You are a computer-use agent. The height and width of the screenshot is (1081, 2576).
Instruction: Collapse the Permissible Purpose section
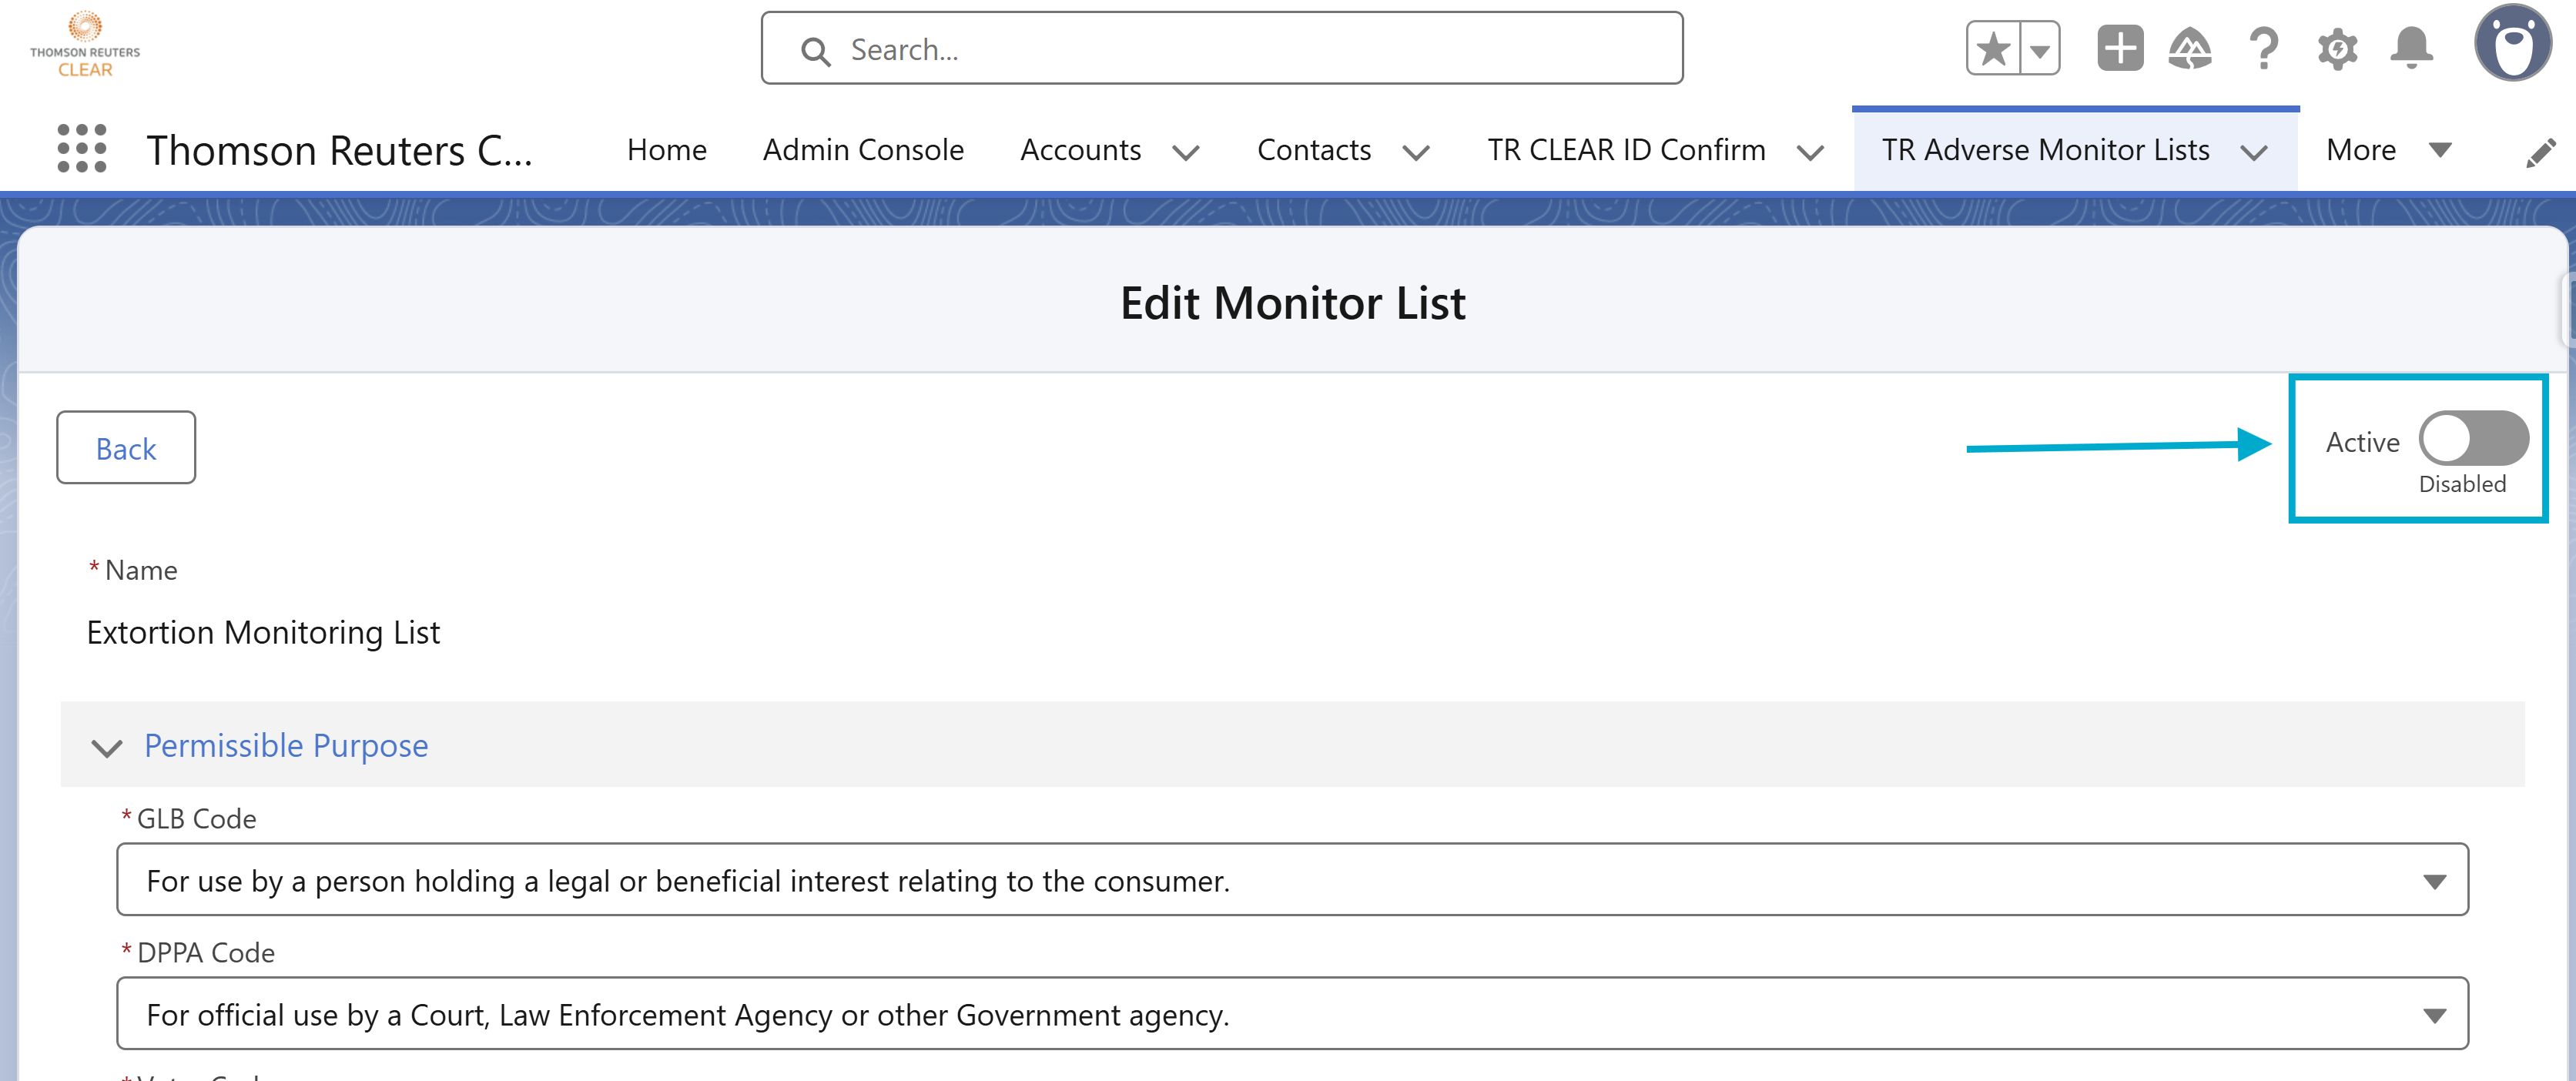click(106, 747)
